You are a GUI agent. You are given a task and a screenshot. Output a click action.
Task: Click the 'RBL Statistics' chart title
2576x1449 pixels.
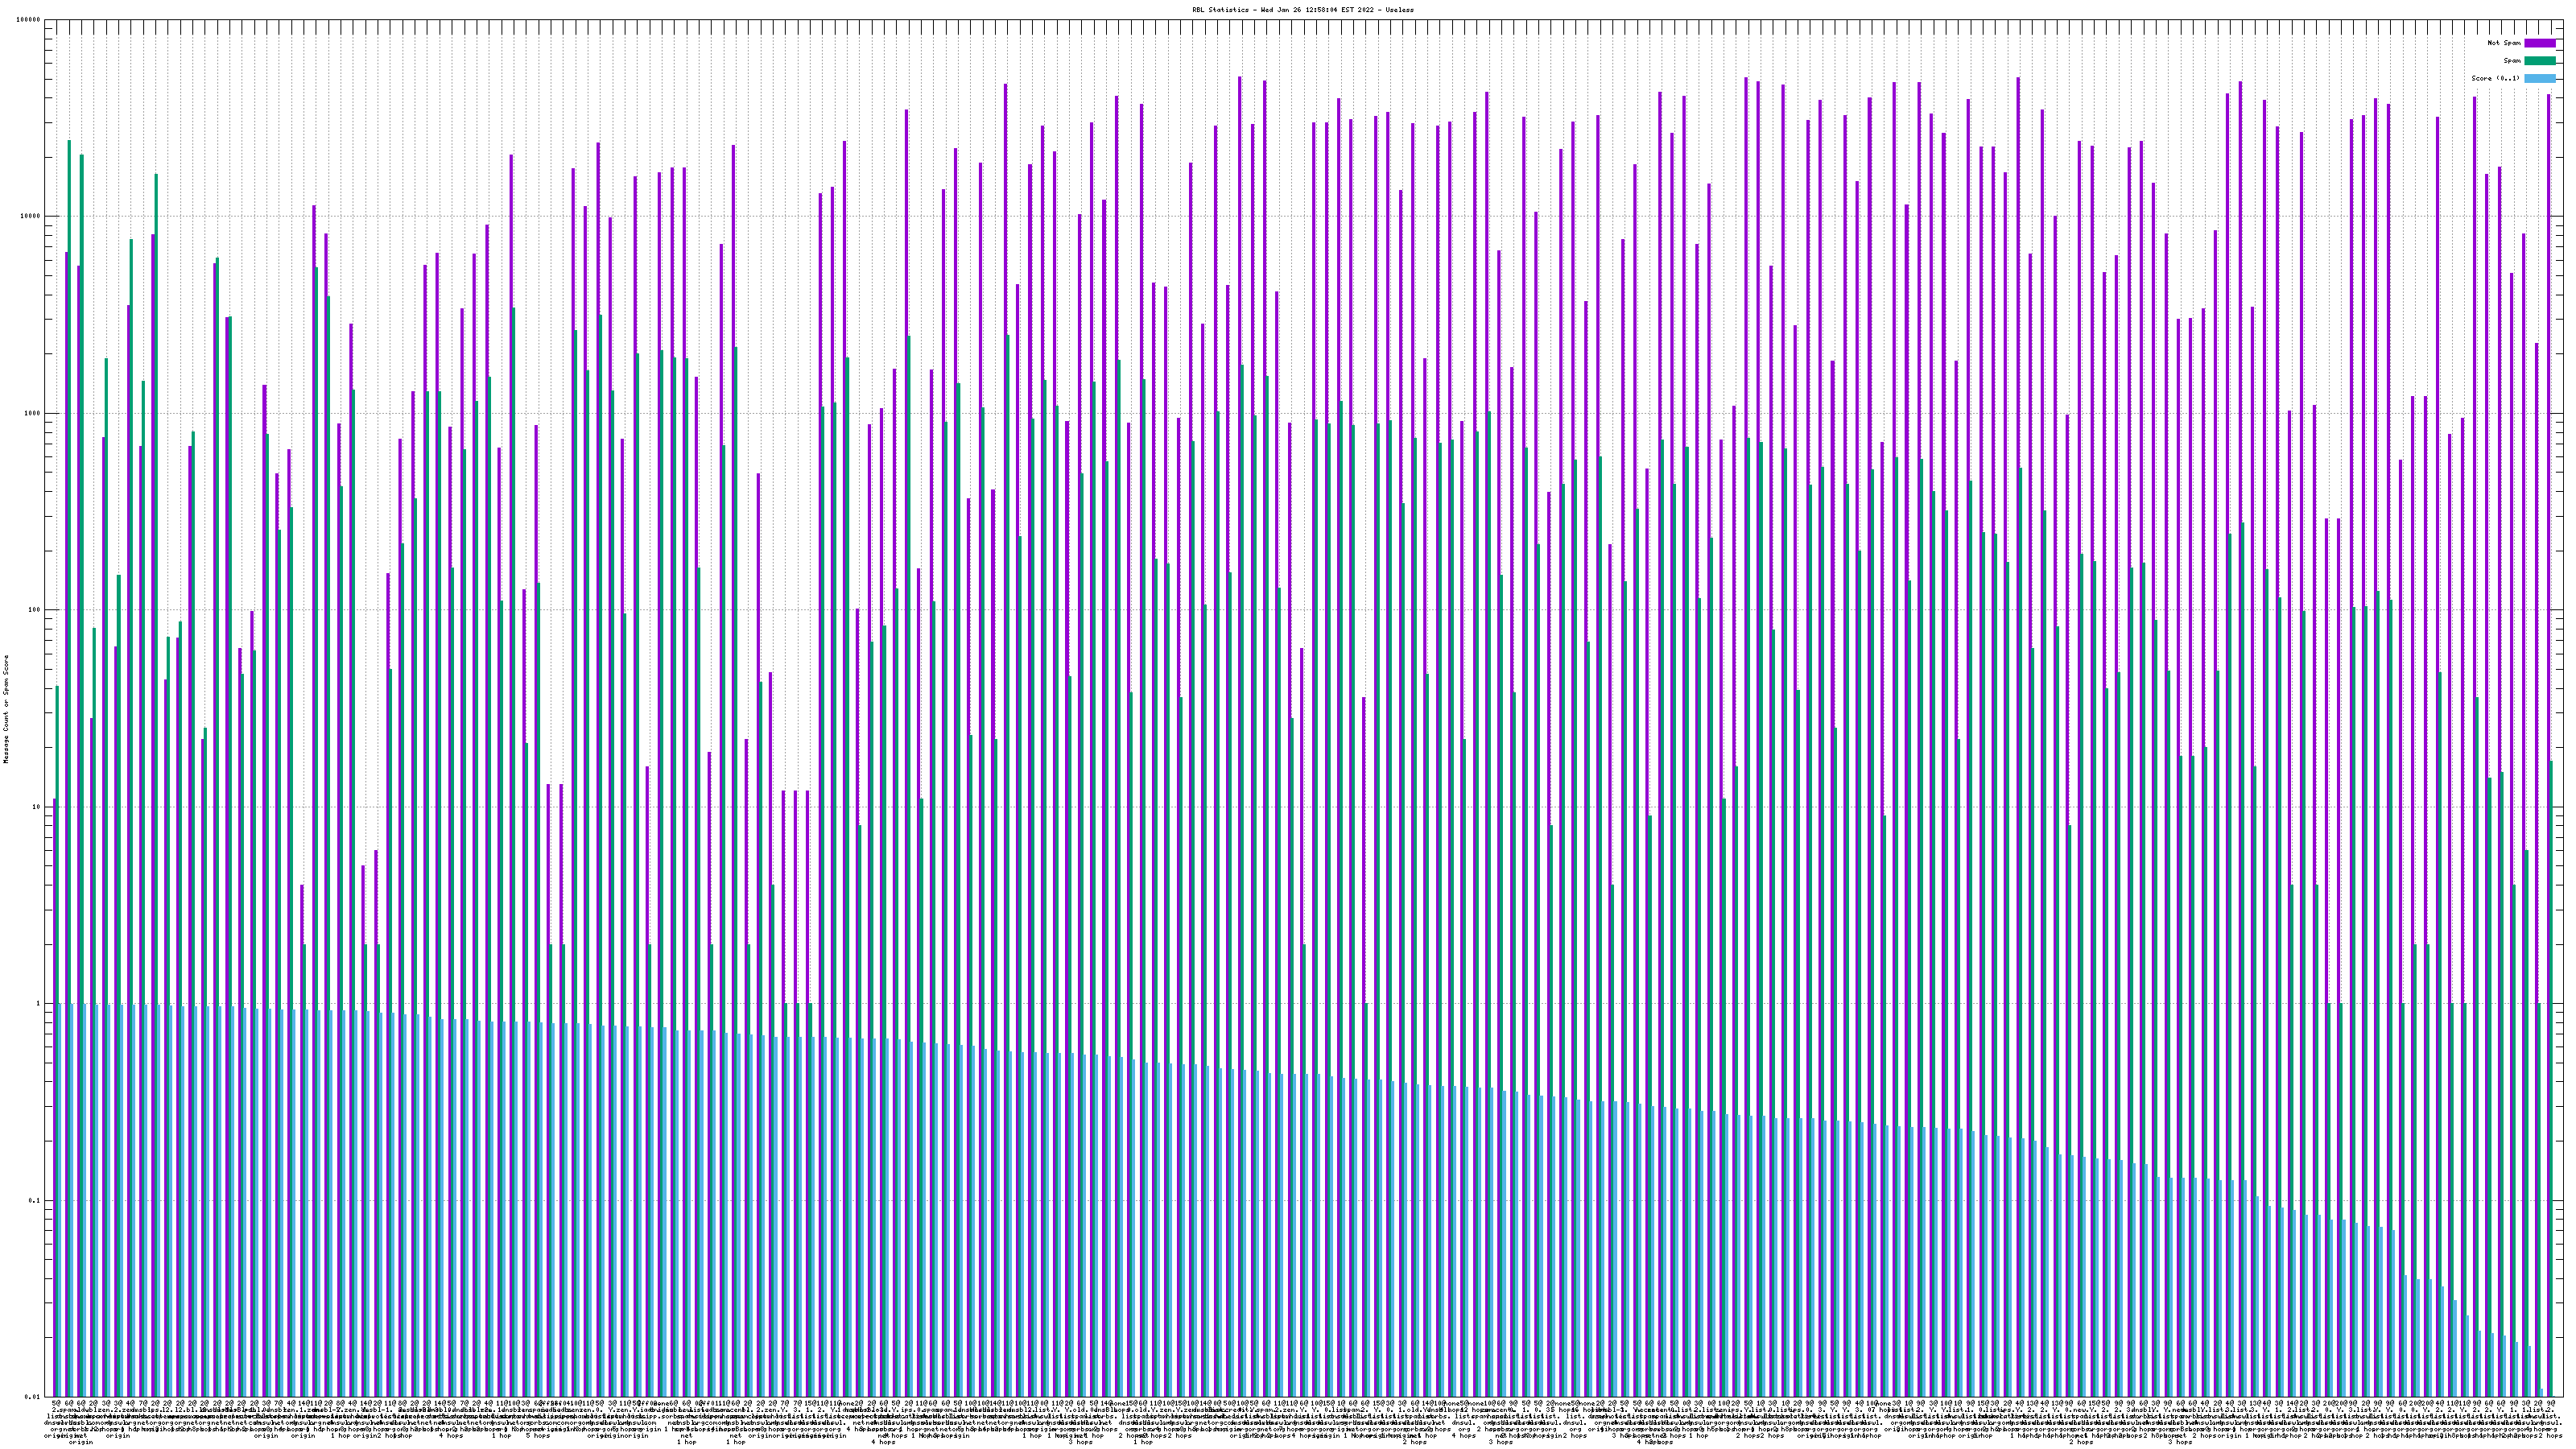(1302, 9)
